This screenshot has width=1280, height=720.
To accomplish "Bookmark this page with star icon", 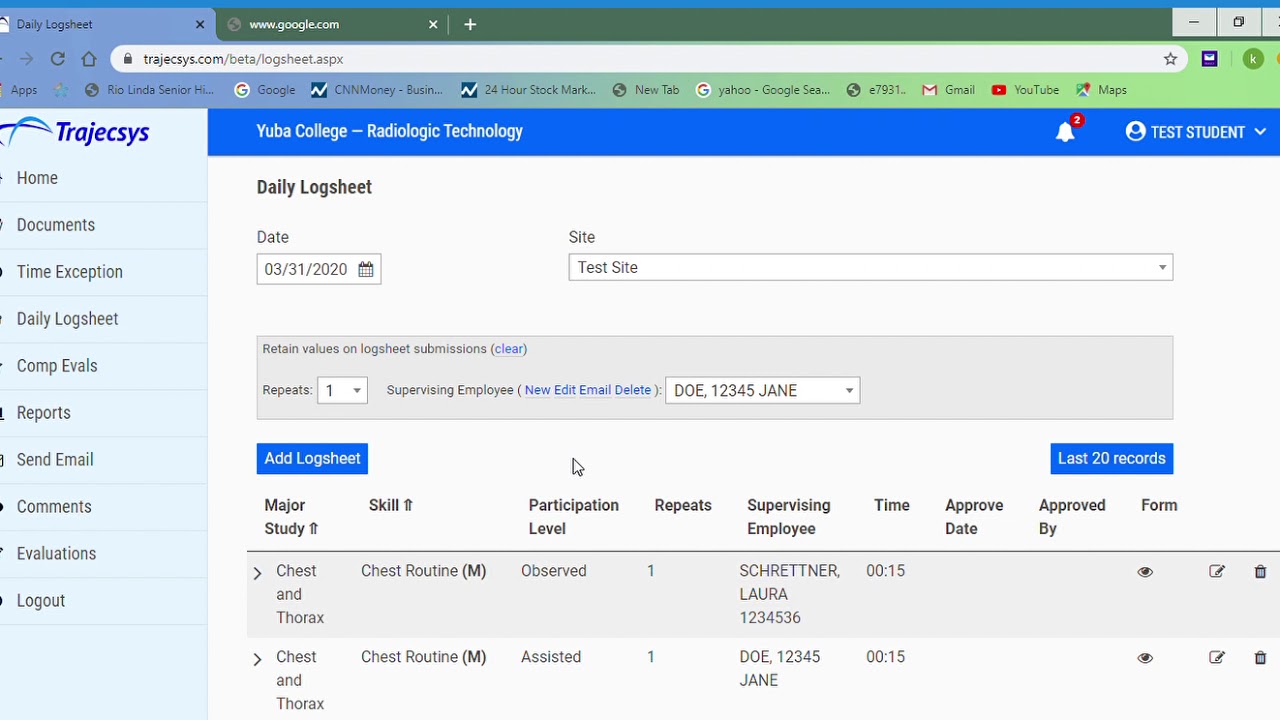I will point(1170,59).
